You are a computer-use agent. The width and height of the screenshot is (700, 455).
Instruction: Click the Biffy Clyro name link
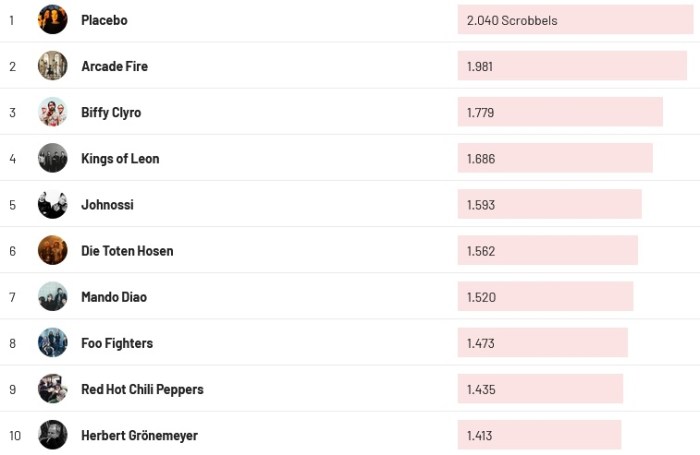pos(111,112)
